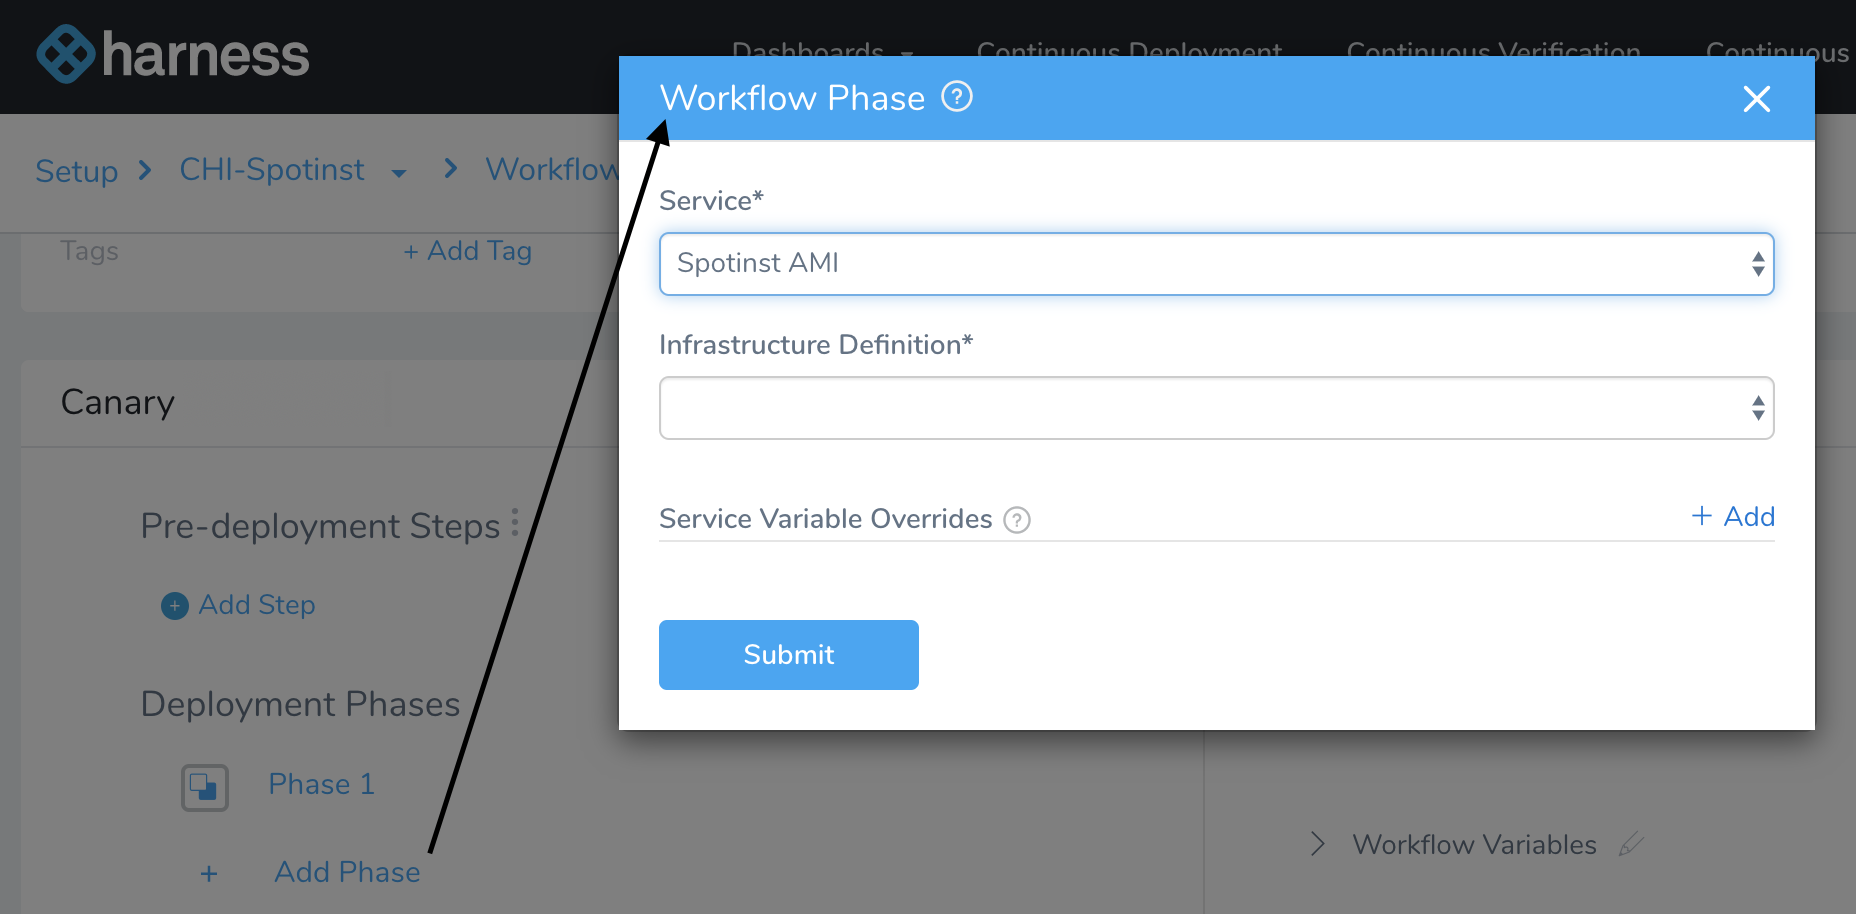Add a service variable override
Viewport: 1856px width, 914px height.
1733,517
